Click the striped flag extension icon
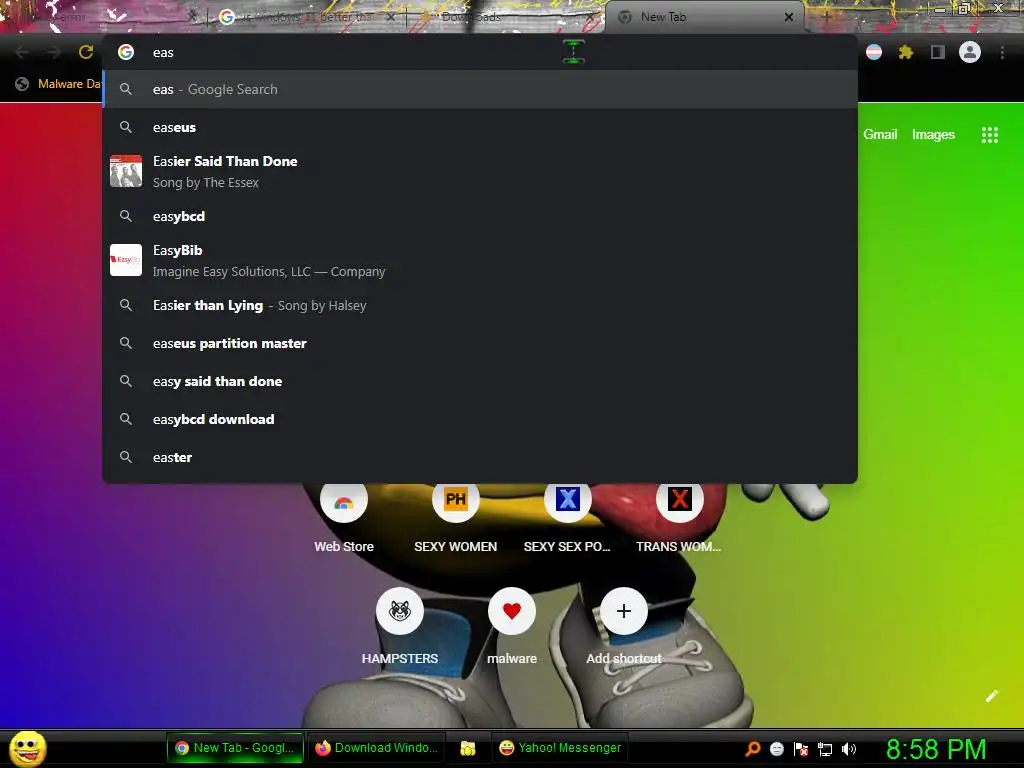Image resolution: width=1024 pixels, height=768 pixels. pyautogui.click(x=874, y=52)
